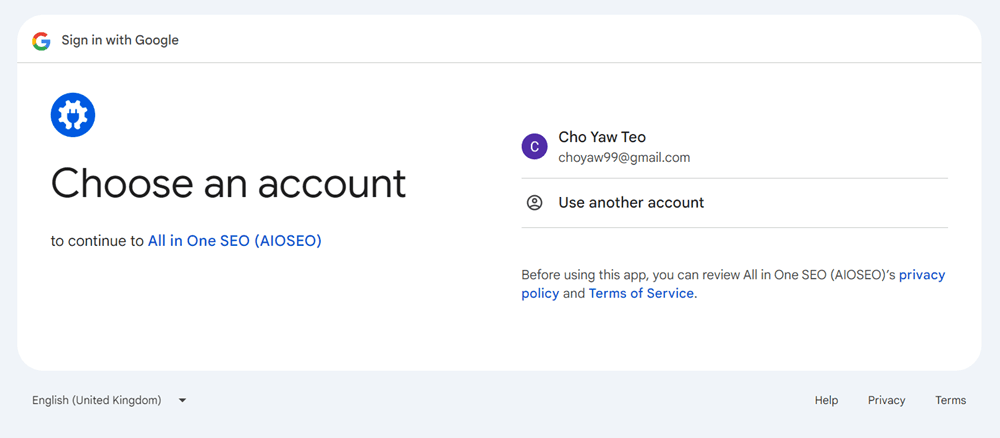The height and width of the screenshot is (438, 1000).
Task: Click the purple C account avatar
Action: click(x=535, y=147)
